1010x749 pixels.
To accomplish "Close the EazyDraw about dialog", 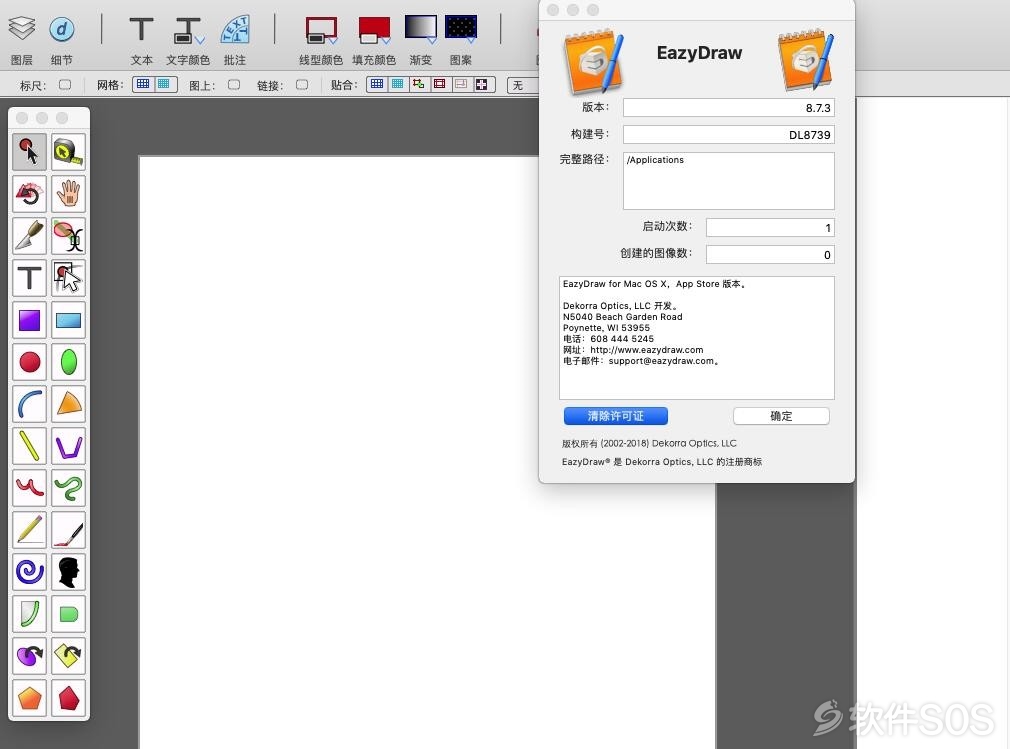I will pos(553,10).
